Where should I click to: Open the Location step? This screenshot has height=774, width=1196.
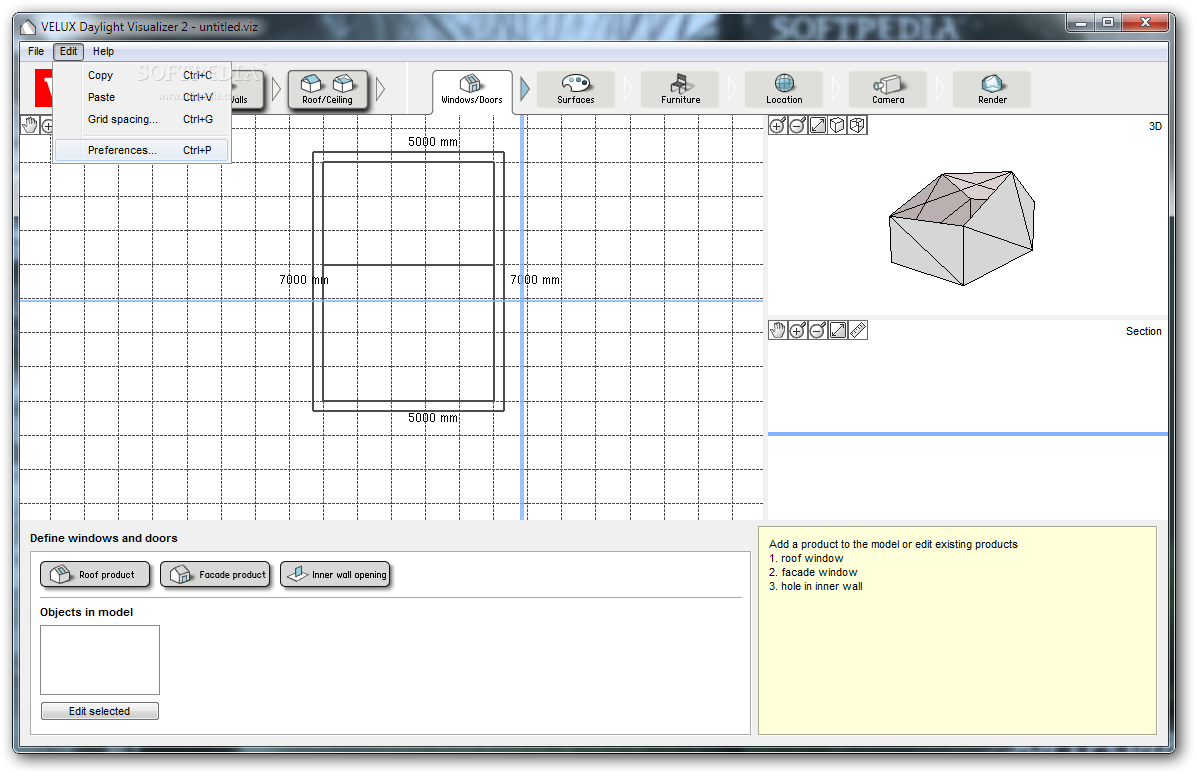point(784,90)
